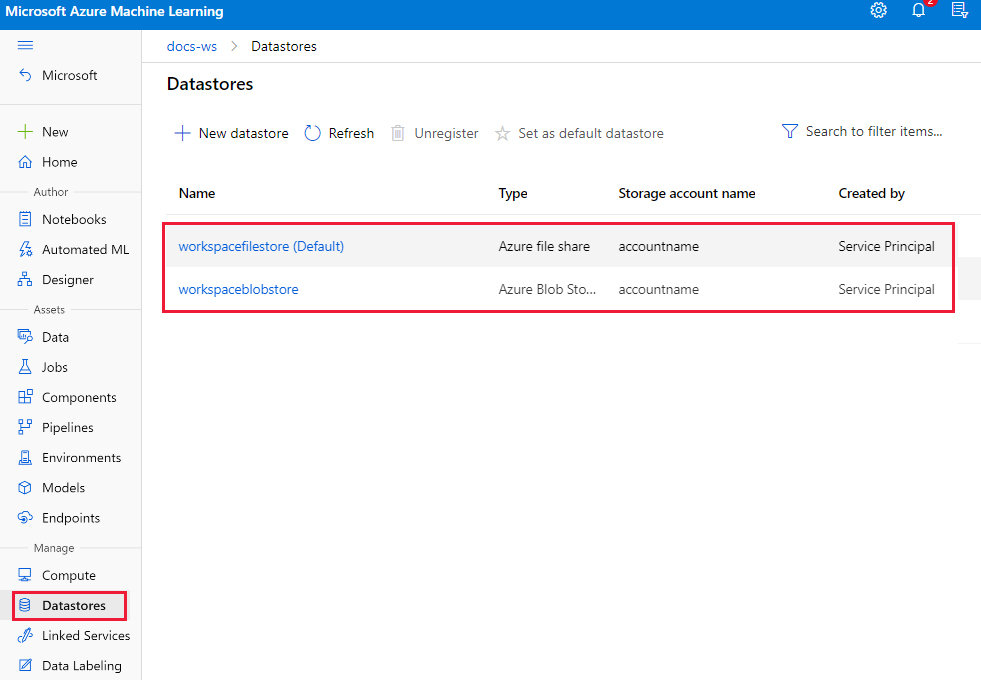
Task: Click accountname in workspacefilestore row
Action: coord(658,246)
